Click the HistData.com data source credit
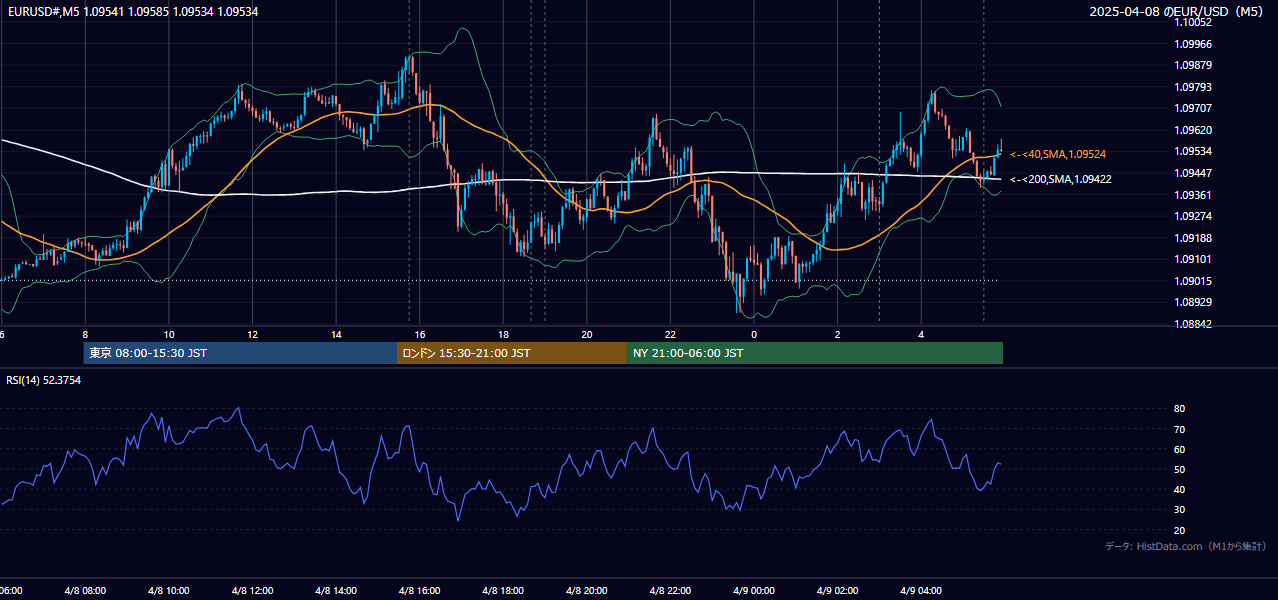This screenshot has width=1278, height=600. [1186, 546]
